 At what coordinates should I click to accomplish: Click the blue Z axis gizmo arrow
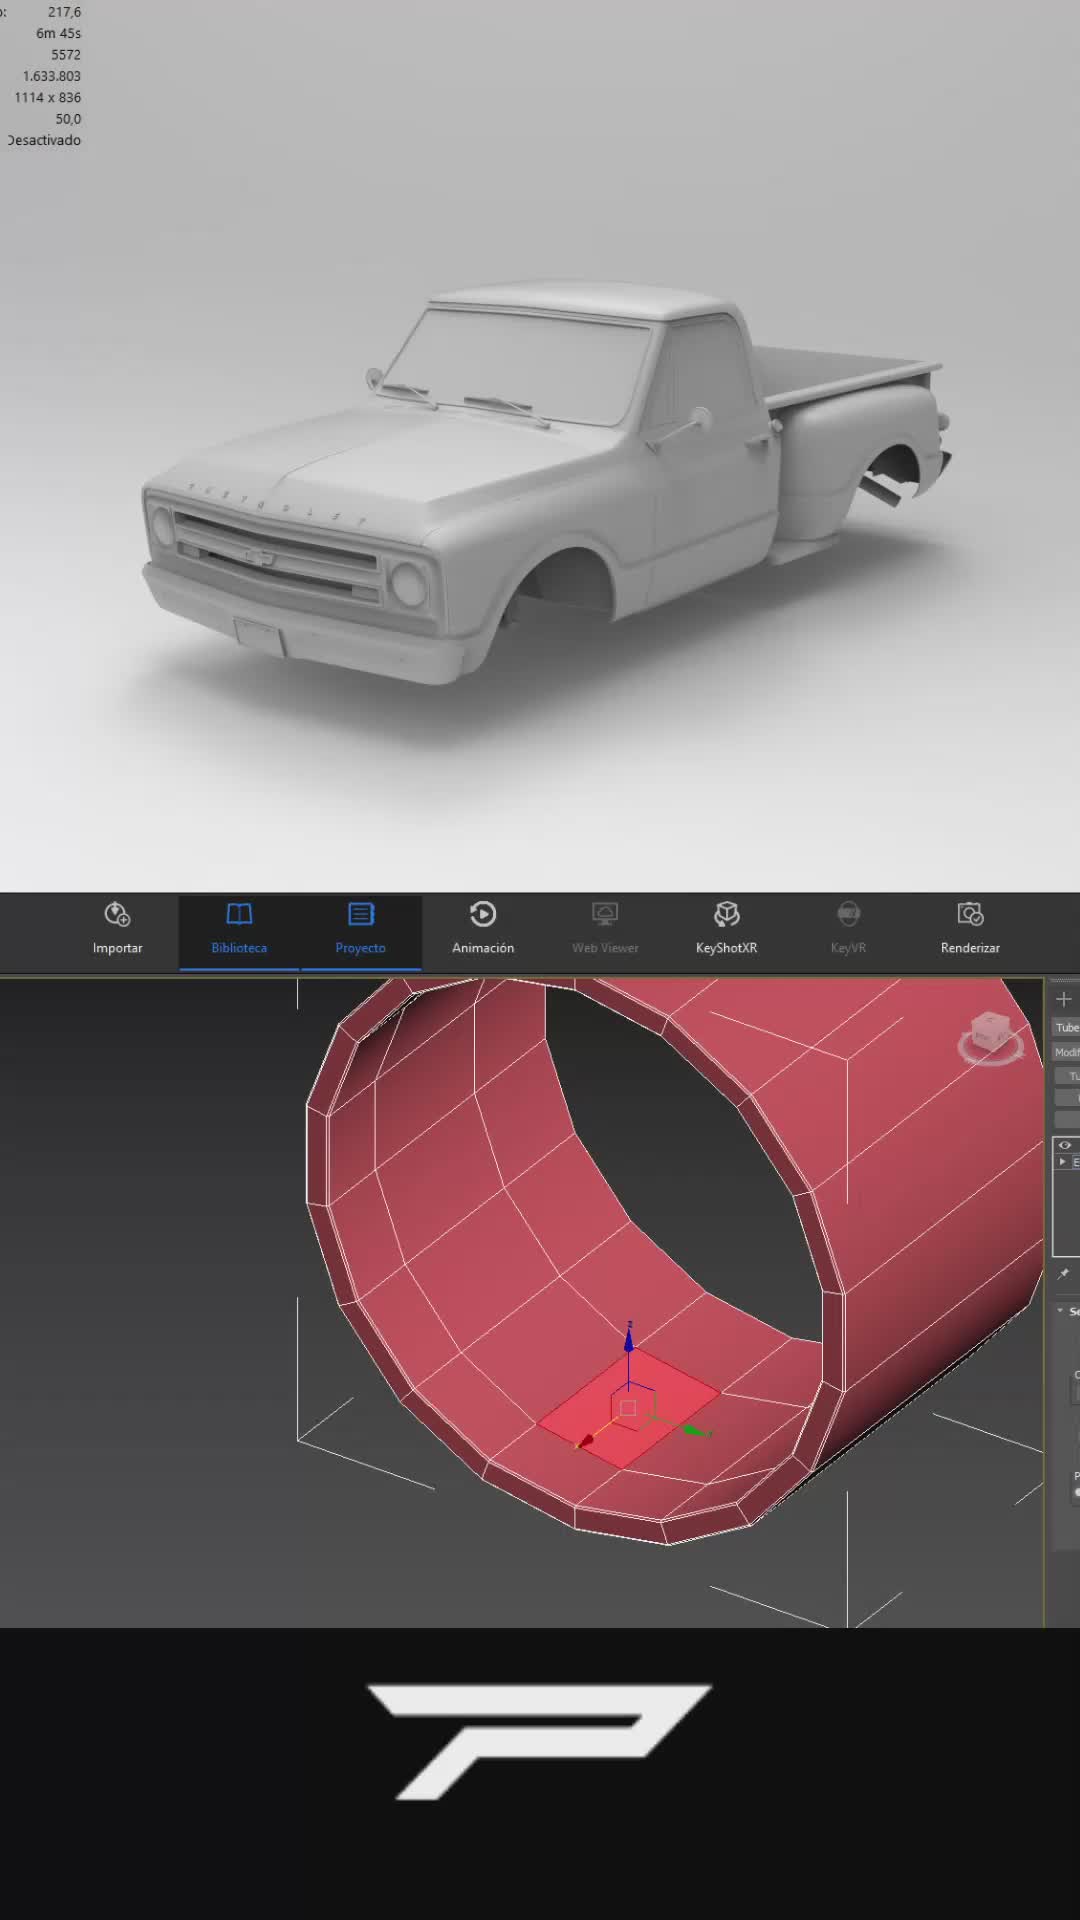click(x=629, y=1338)
